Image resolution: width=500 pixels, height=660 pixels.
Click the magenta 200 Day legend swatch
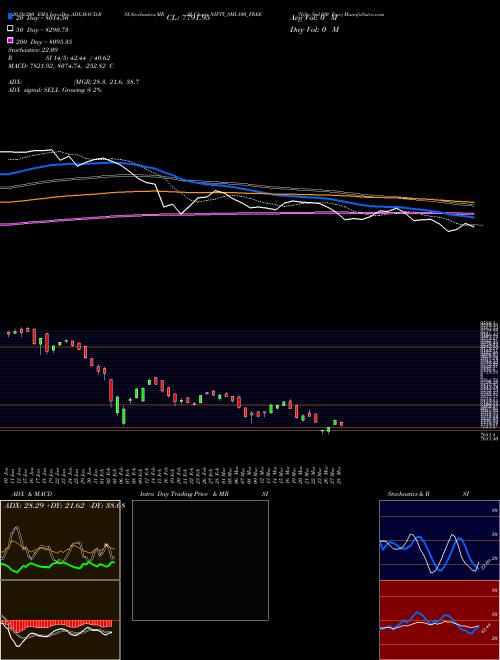pyautogui.click(x=11, y=41)
